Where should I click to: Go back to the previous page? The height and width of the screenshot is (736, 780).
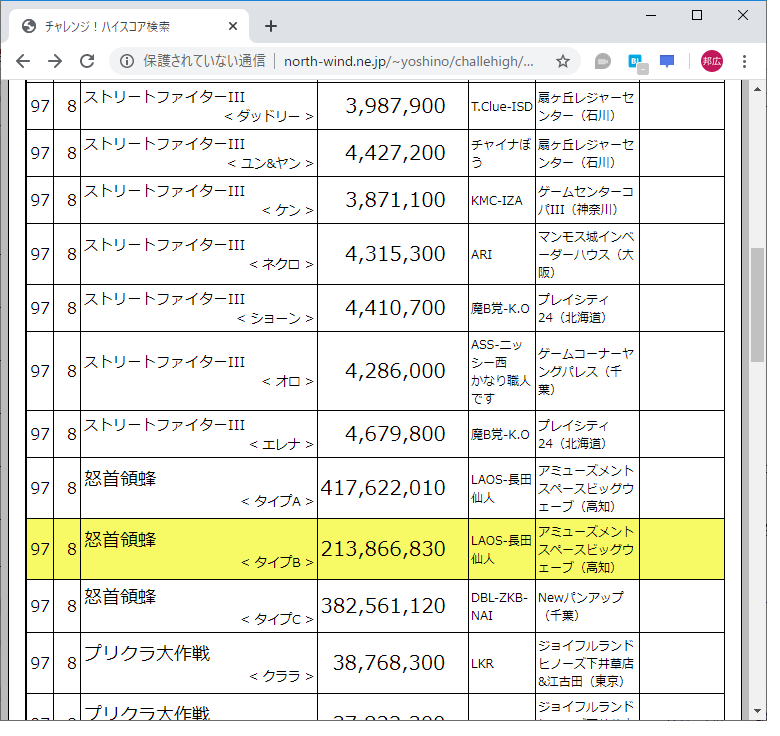click(x=23, y=61)
